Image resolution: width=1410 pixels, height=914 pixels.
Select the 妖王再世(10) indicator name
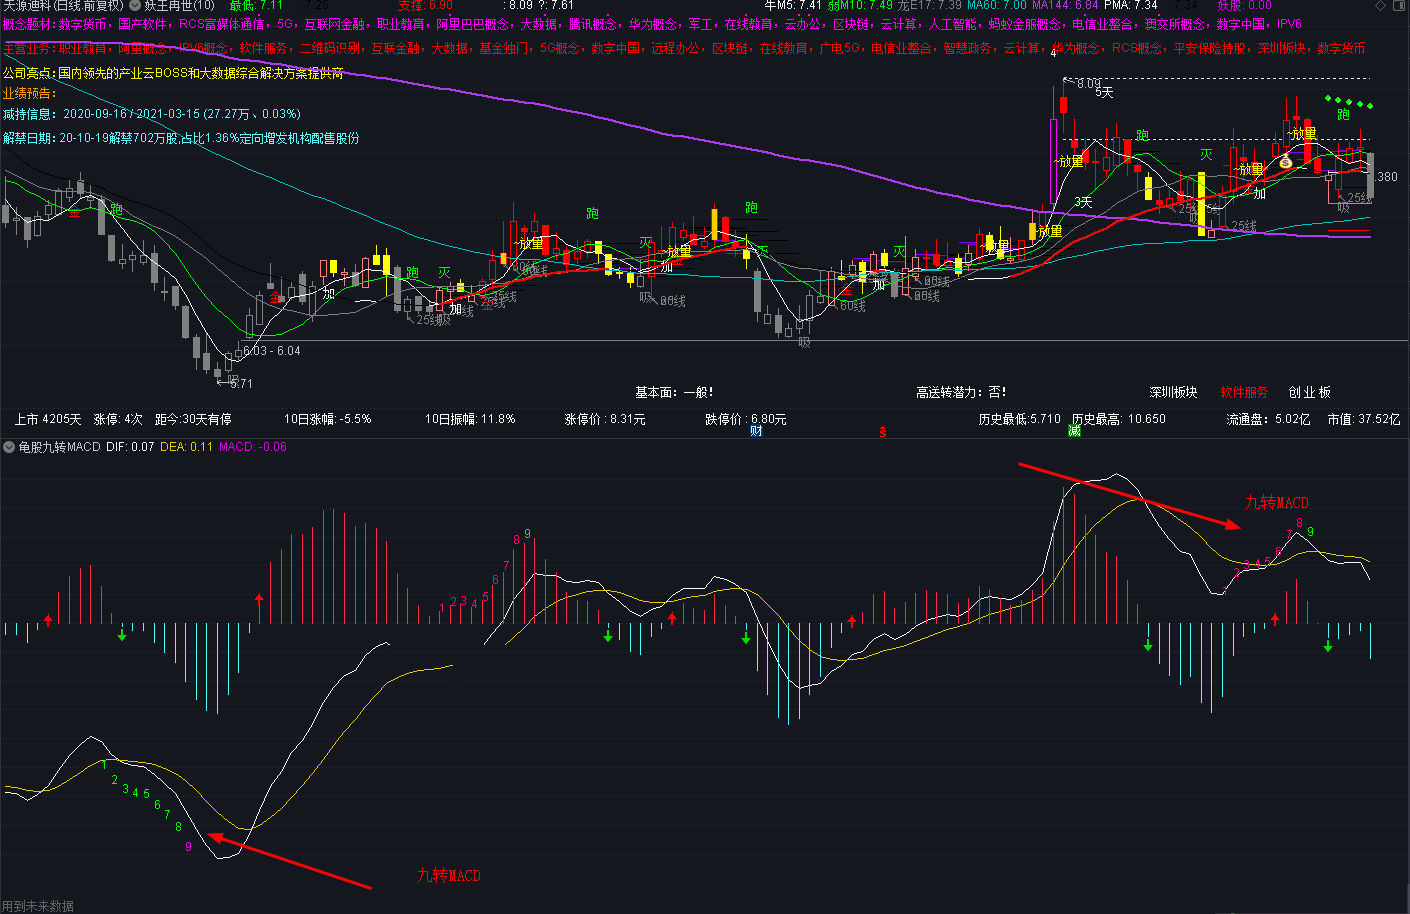(179, 5)
